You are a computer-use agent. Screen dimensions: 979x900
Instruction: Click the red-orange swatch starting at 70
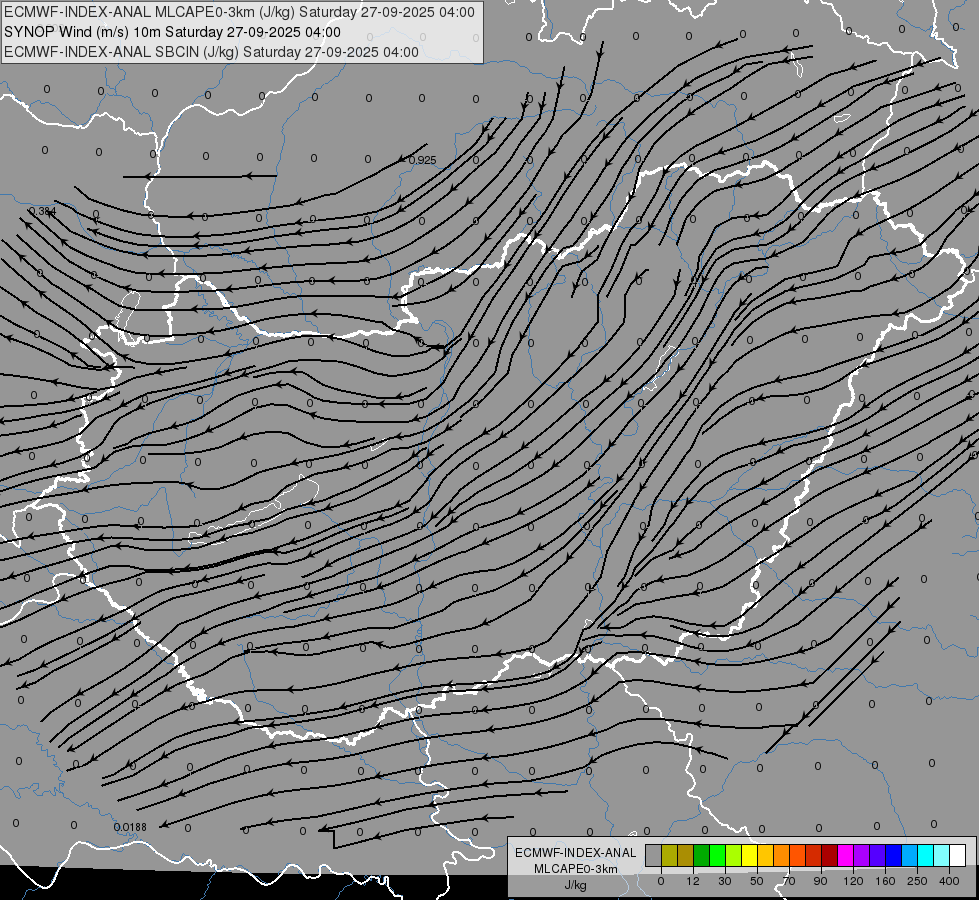(x=798, y=855)
